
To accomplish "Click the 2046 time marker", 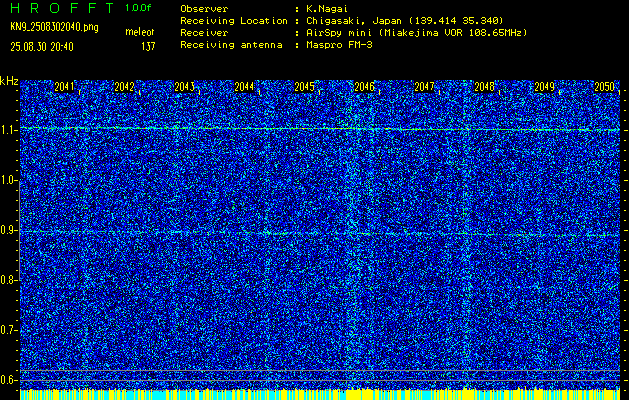I will pos(364,87).
